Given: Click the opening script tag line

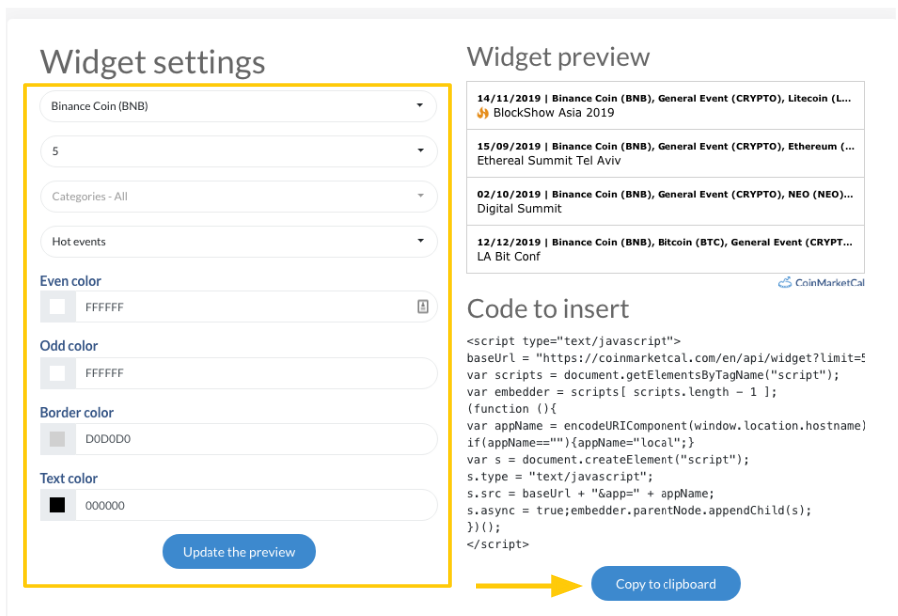Looking at the screenshot, I should click(573, 341).
